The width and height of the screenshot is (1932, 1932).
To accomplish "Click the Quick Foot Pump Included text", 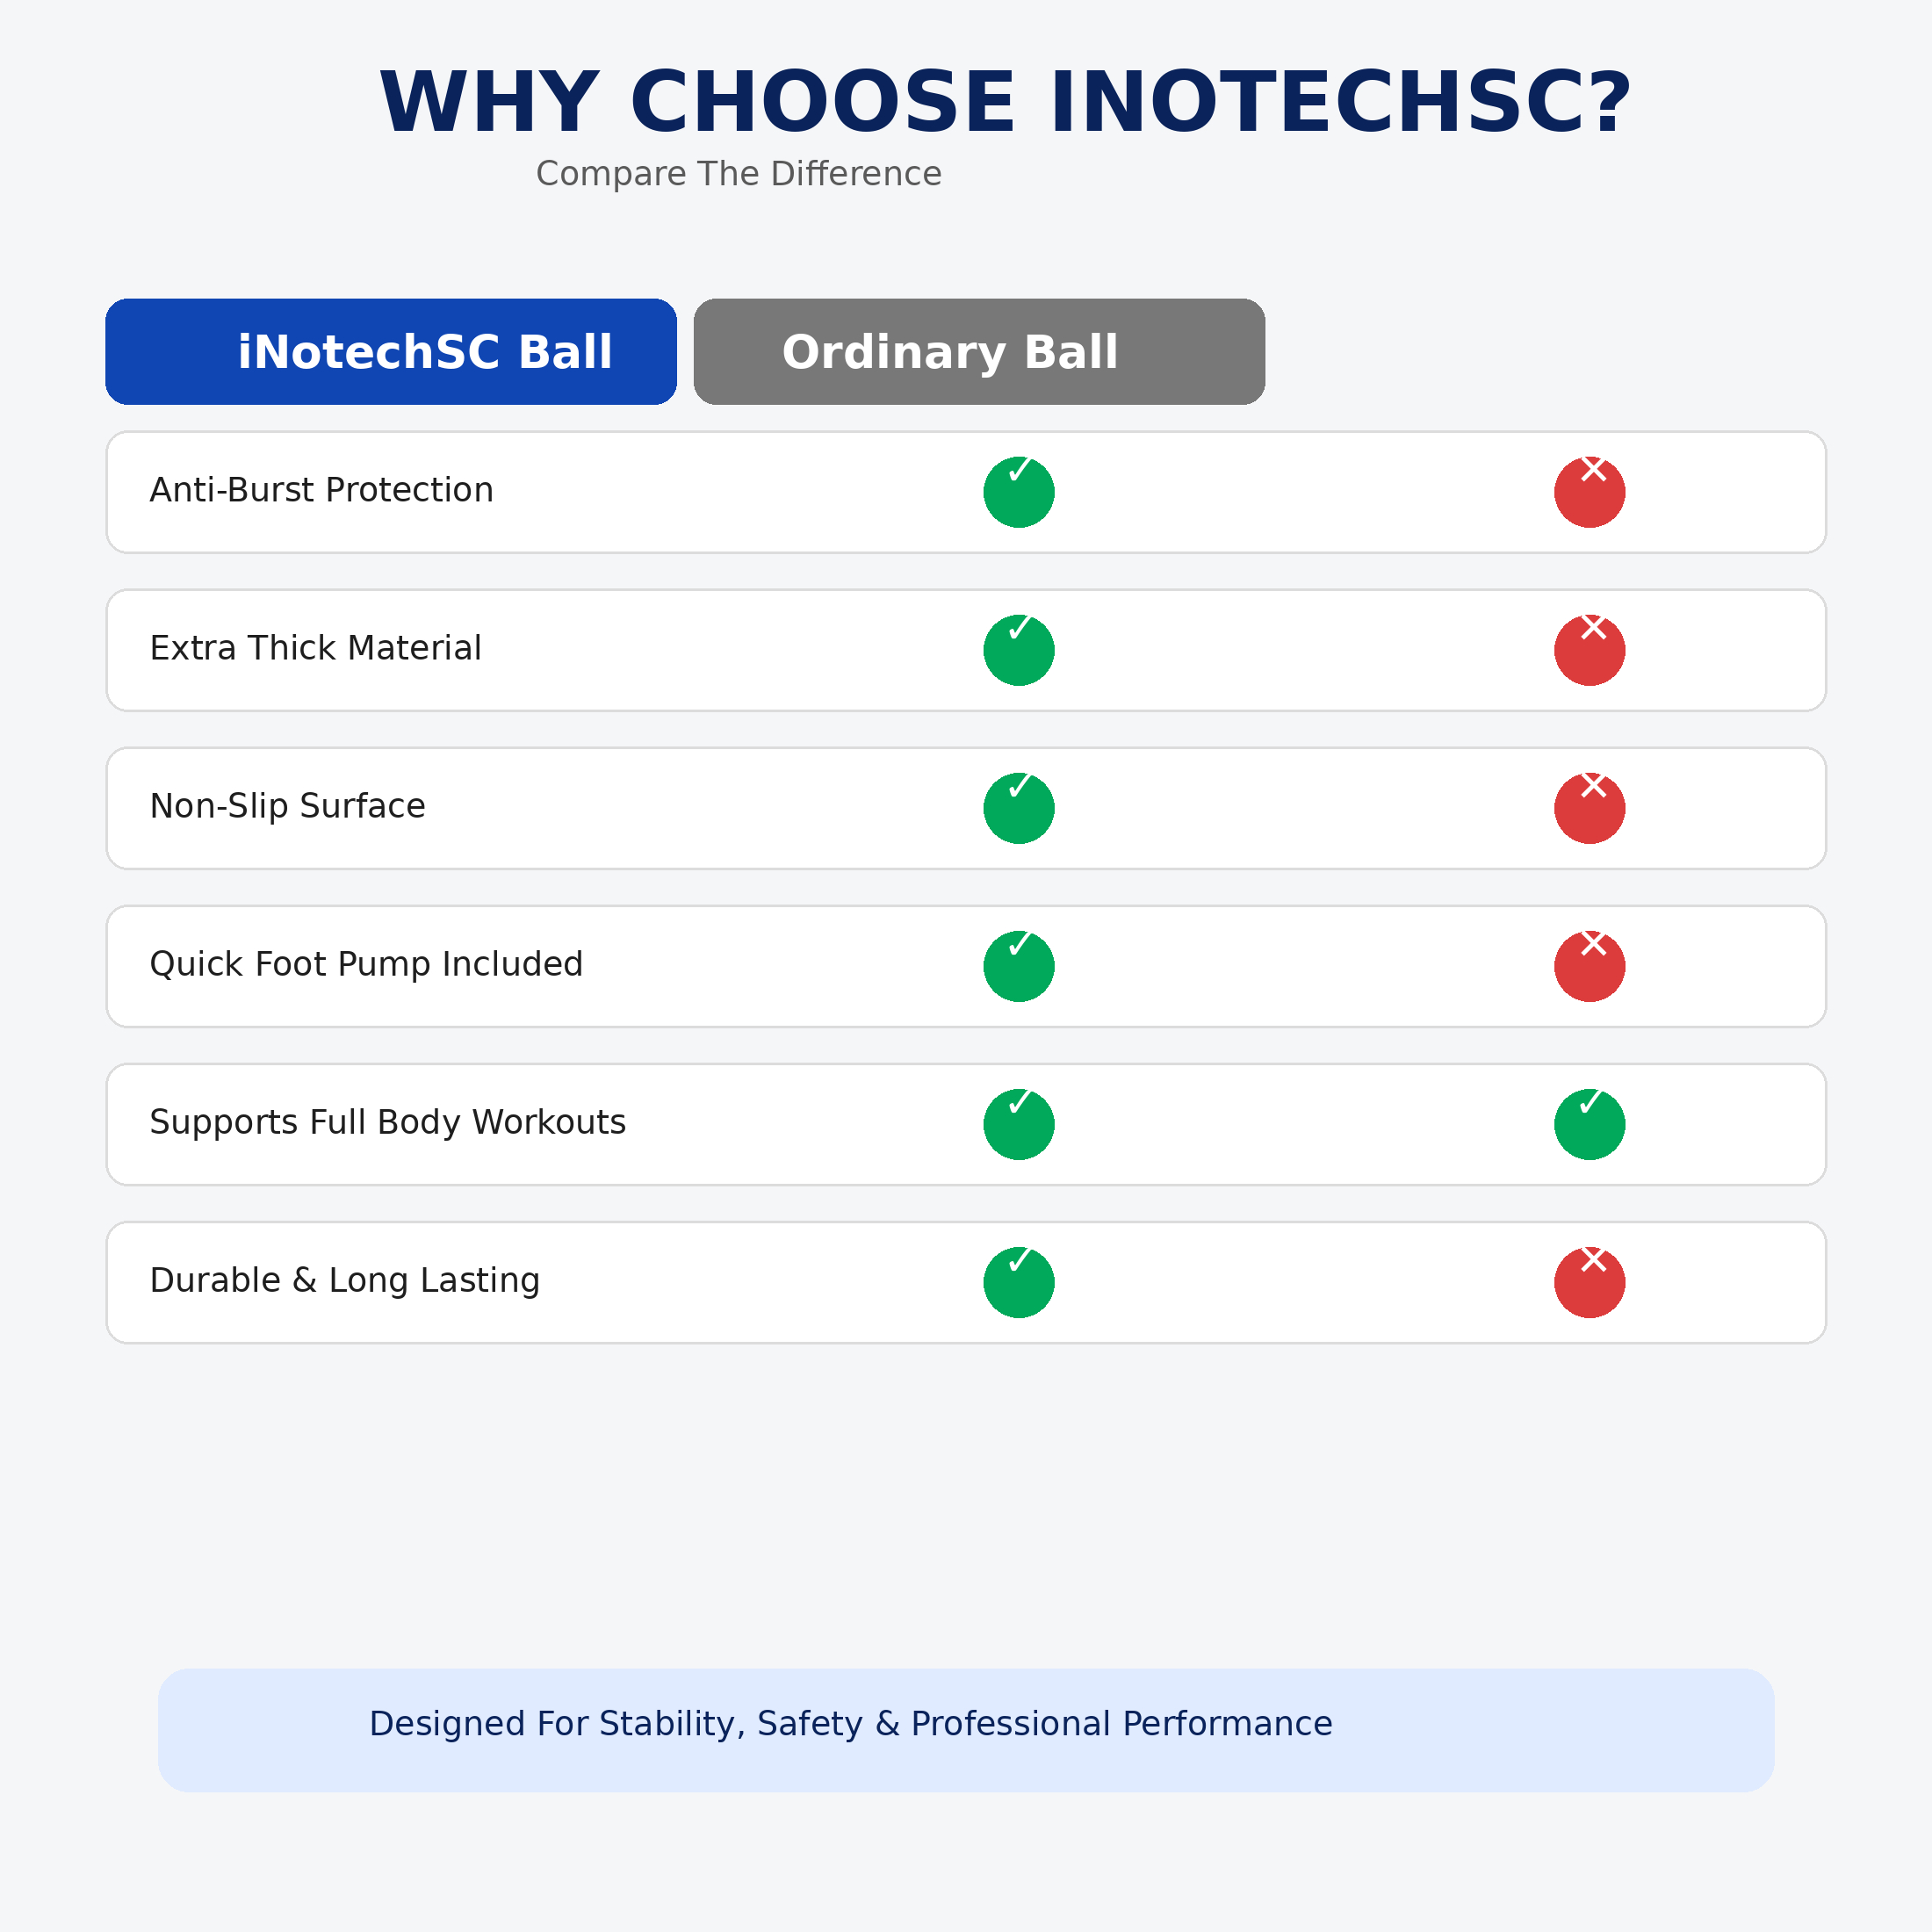I will [366, 964].
